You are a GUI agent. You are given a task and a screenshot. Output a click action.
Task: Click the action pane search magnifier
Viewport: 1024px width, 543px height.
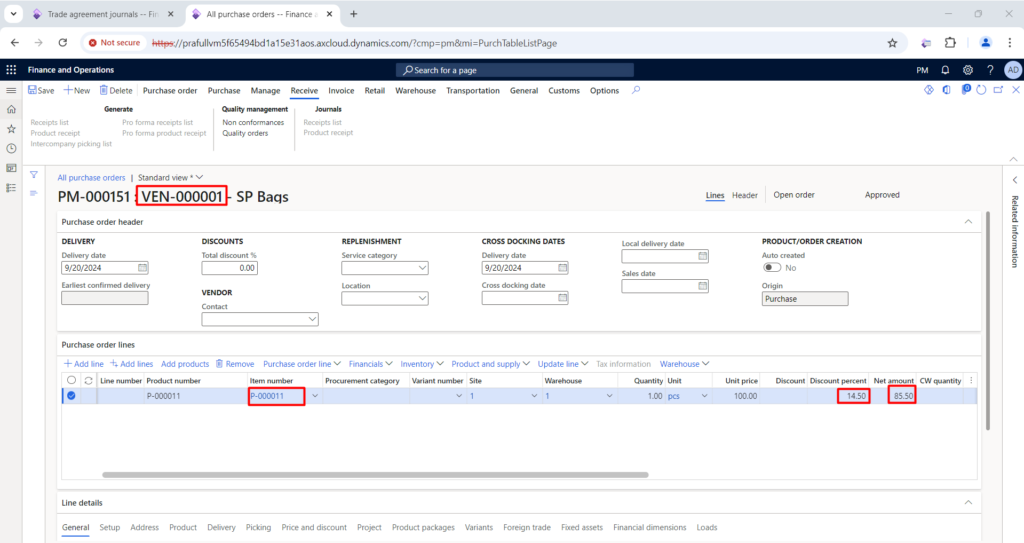click(636, 90)
